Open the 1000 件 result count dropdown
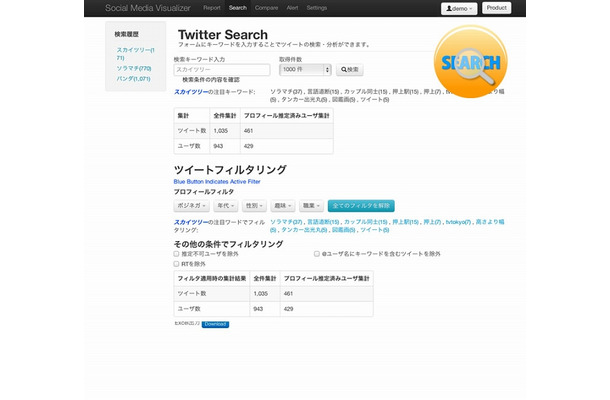 click(305, 70)
